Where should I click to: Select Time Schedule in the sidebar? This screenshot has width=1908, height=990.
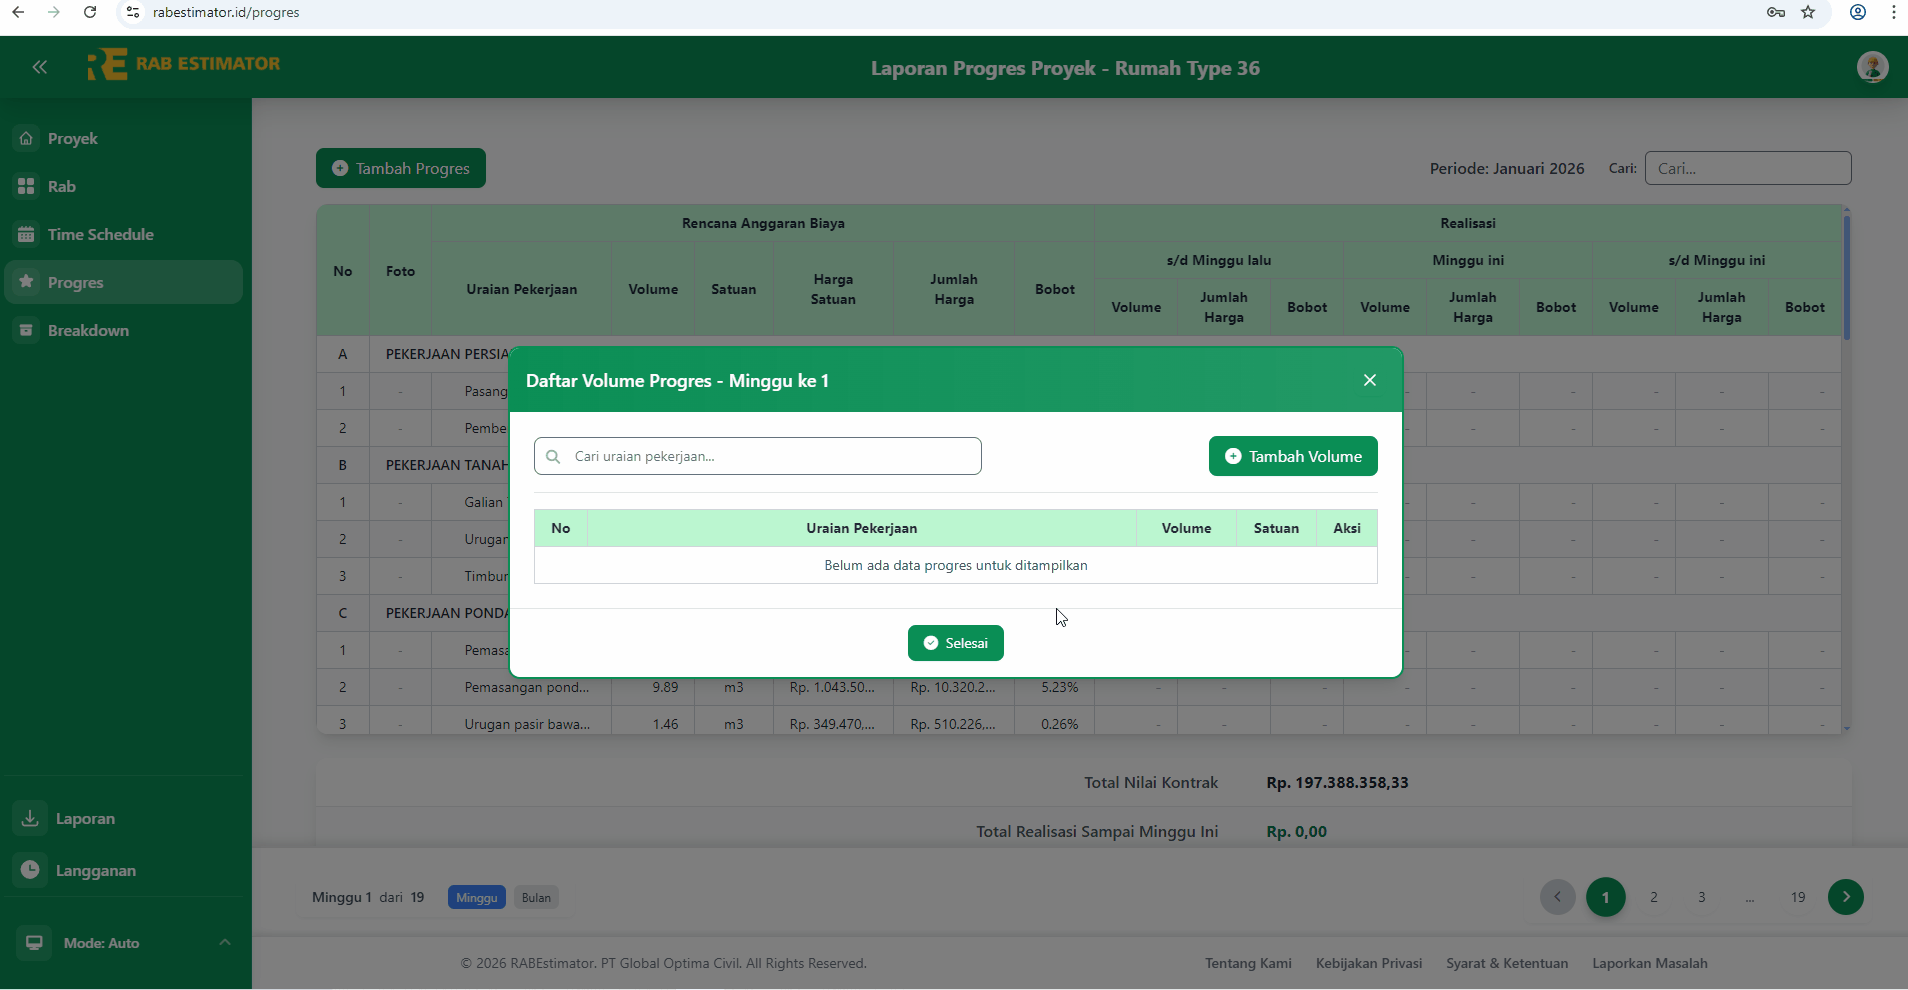99,234
